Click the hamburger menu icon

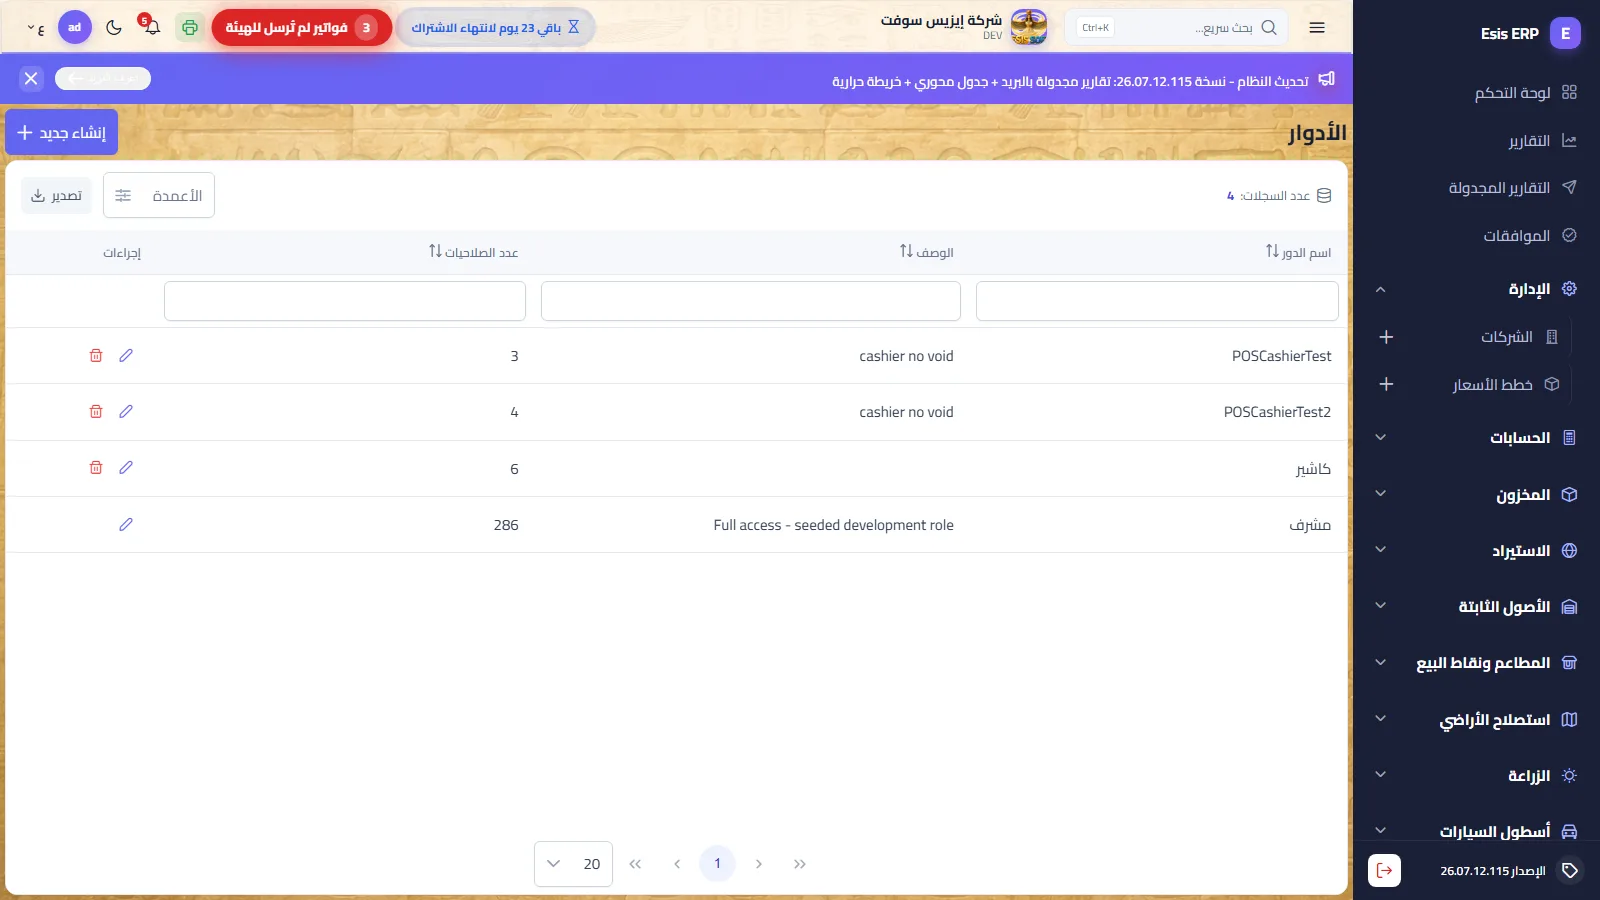(x=1317, y=28)
